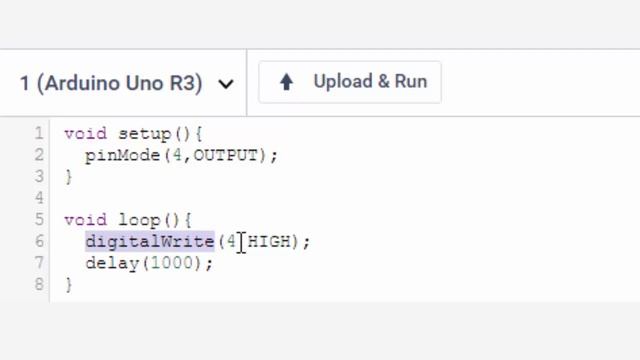The height and width of the screenshot is (360, 640).
Task: Open the 1 (Arduino Uno R3) device selector
Action: (x=127, y=83)
